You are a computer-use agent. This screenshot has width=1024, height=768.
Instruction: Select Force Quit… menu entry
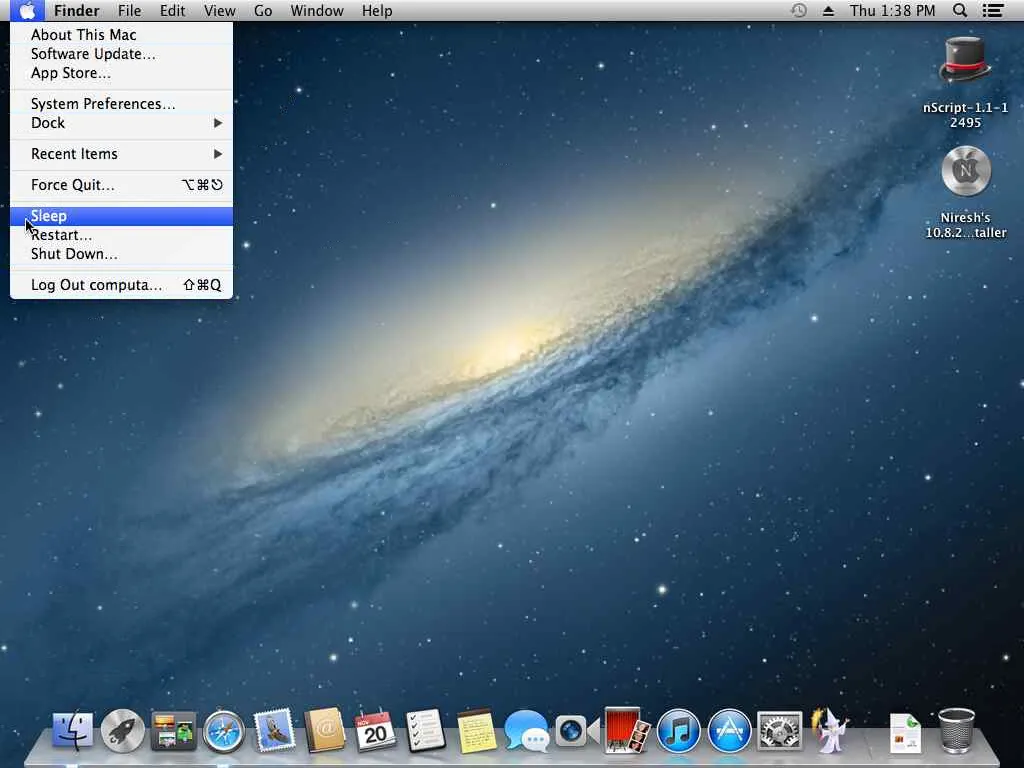pos(73,185)
